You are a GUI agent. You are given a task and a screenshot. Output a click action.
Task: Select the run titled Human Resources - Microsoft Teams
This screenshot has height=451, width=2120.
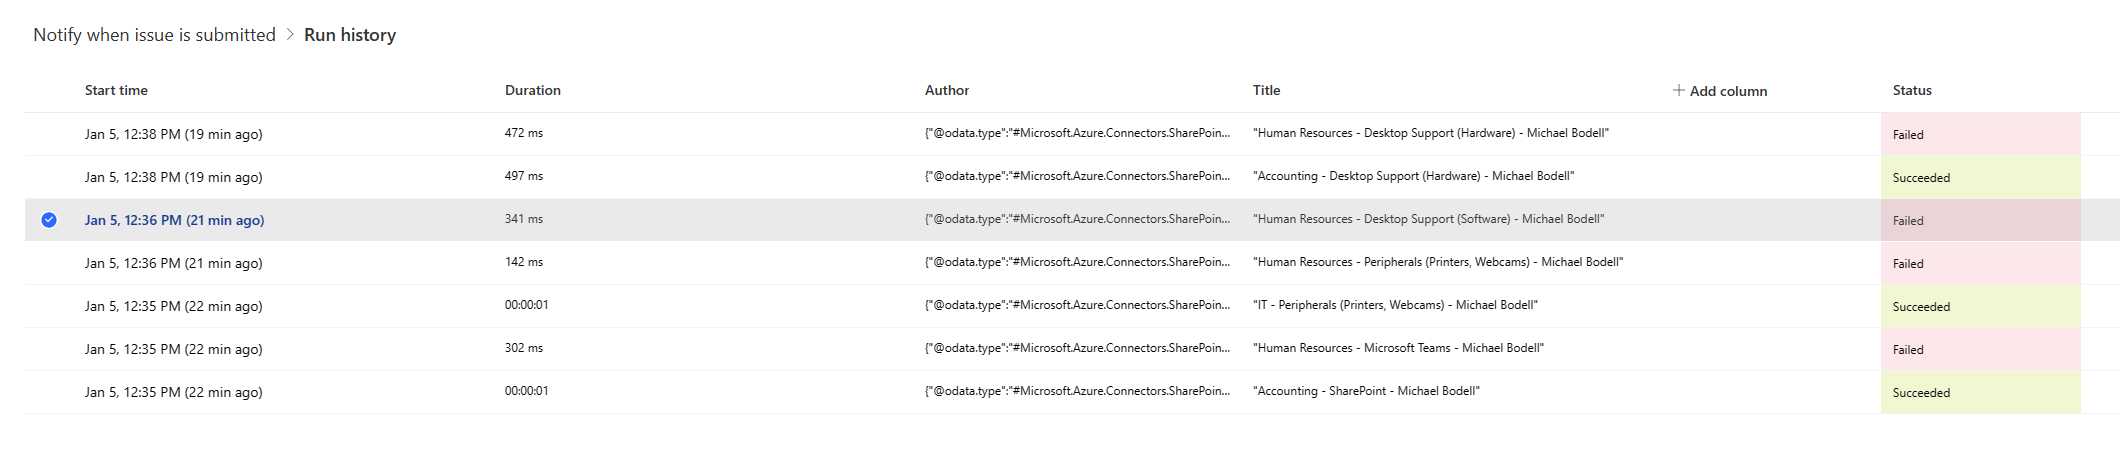coord(1072,349)
